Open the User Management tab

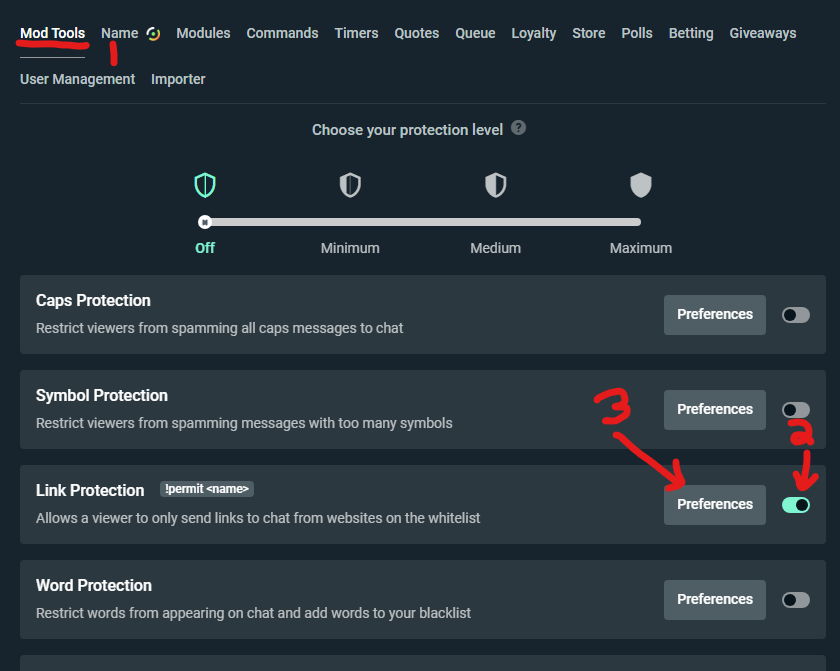(78, 79)
